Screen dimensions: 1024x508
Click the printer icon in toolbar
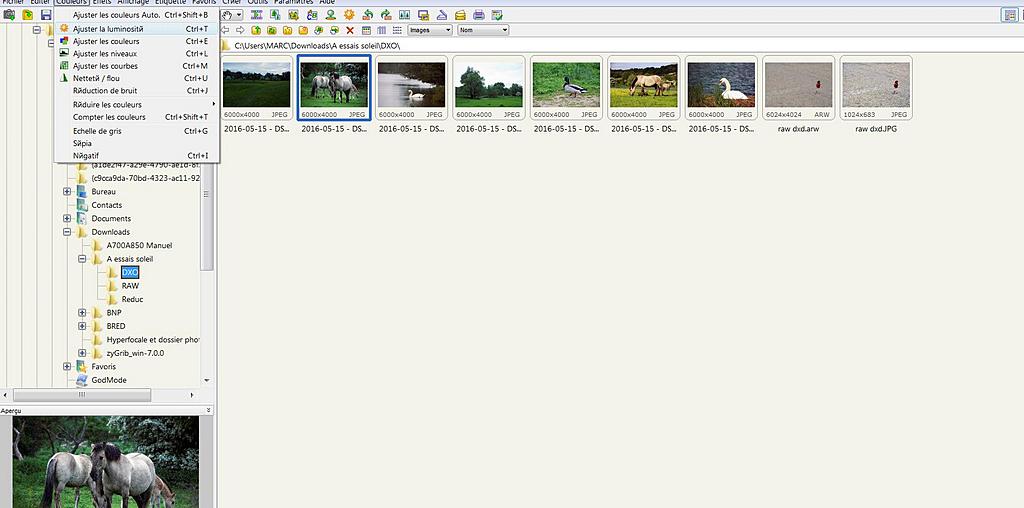479,15
